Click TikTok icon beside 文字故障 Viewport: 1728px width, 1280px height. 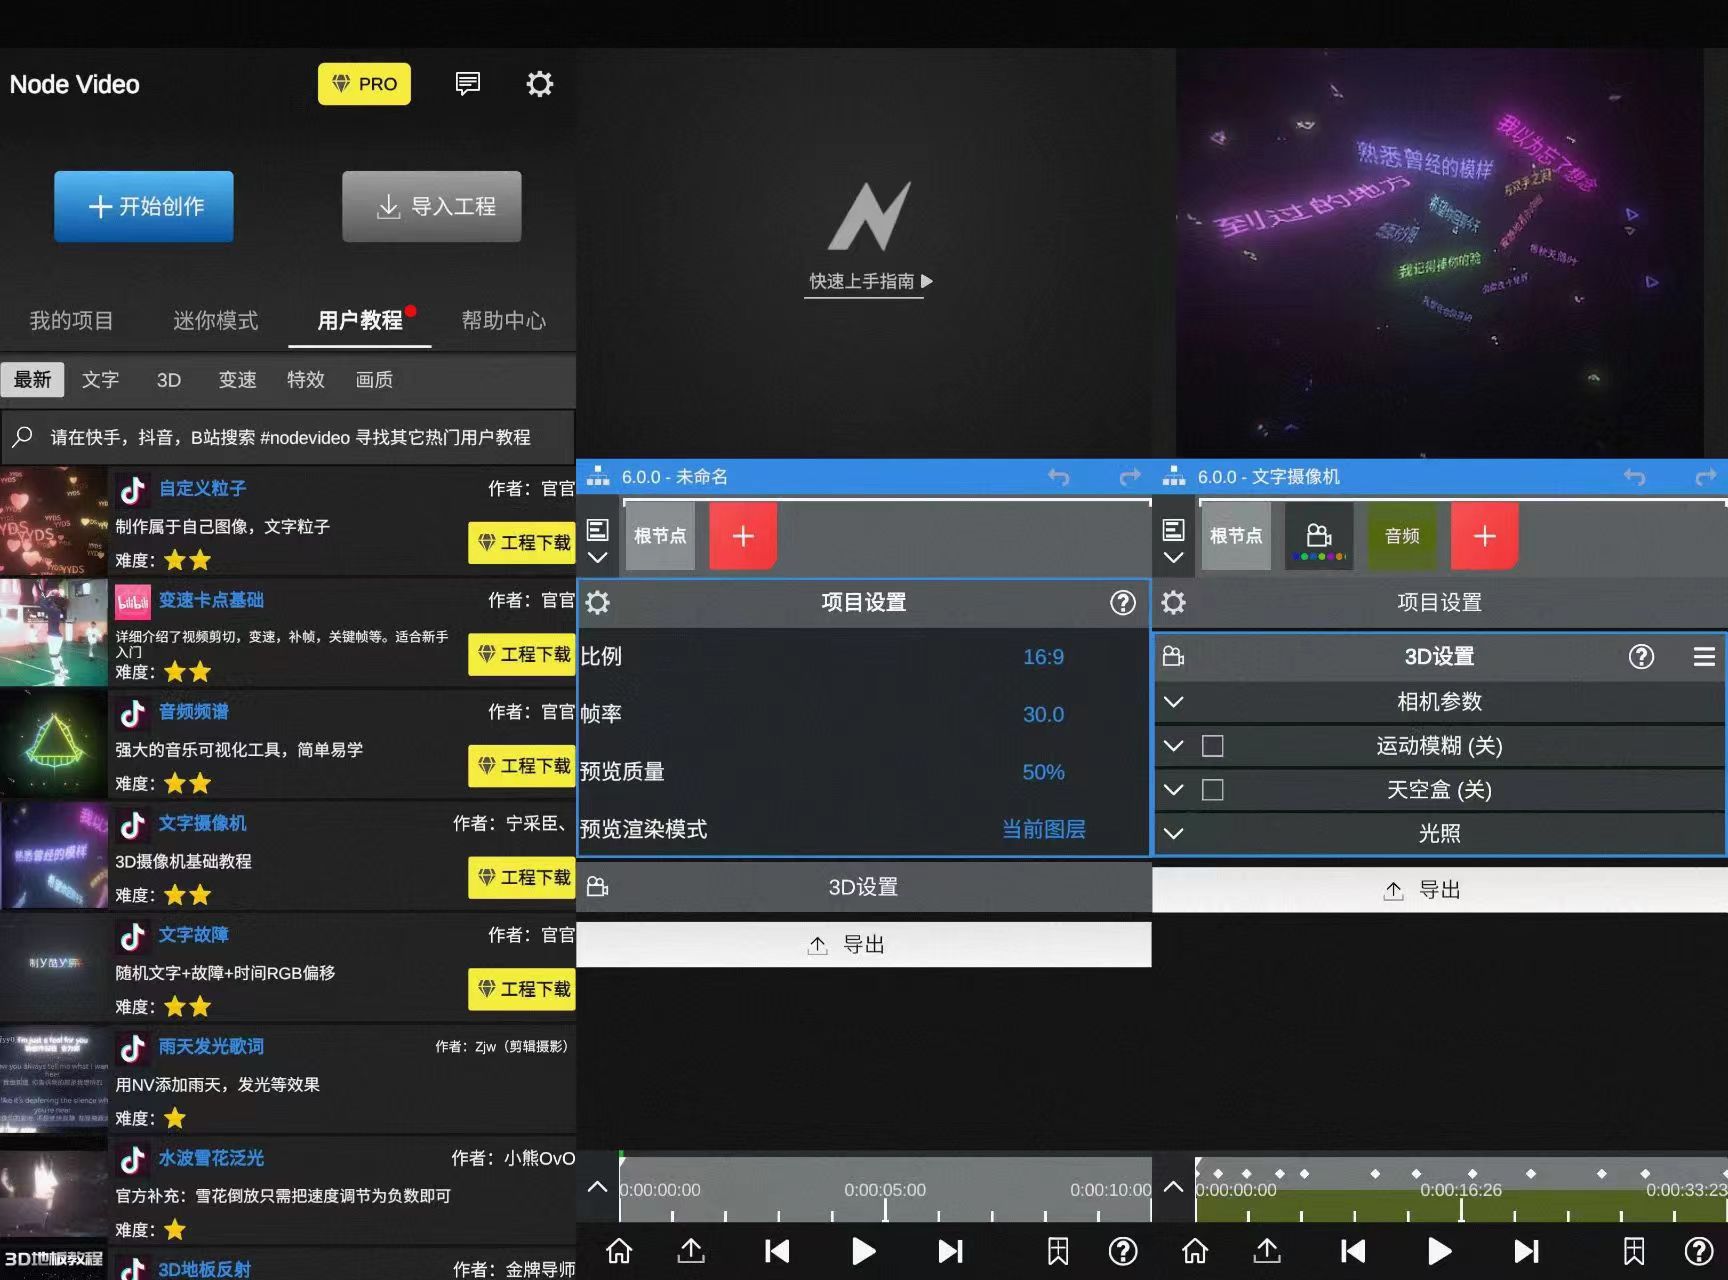pos(132,936)
